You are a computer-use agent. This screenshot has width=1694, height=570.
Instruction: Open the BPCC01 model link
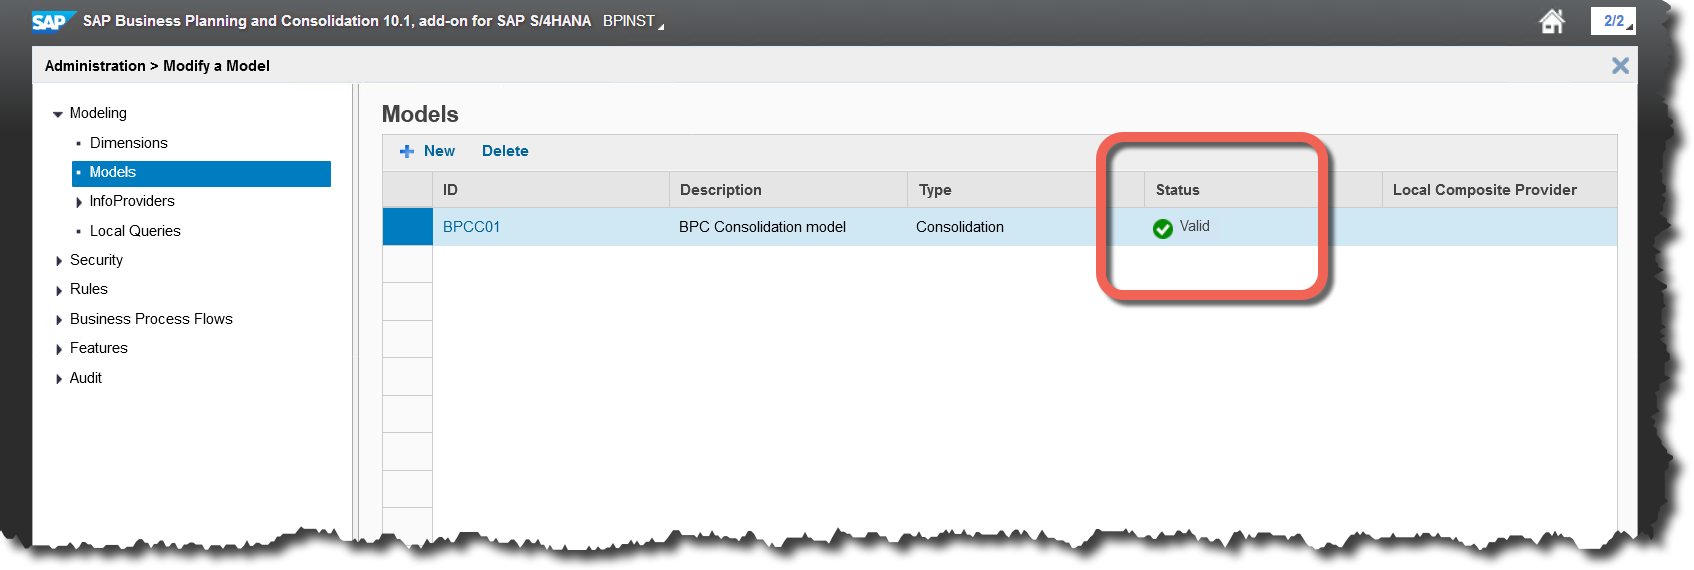coord(471,227)
